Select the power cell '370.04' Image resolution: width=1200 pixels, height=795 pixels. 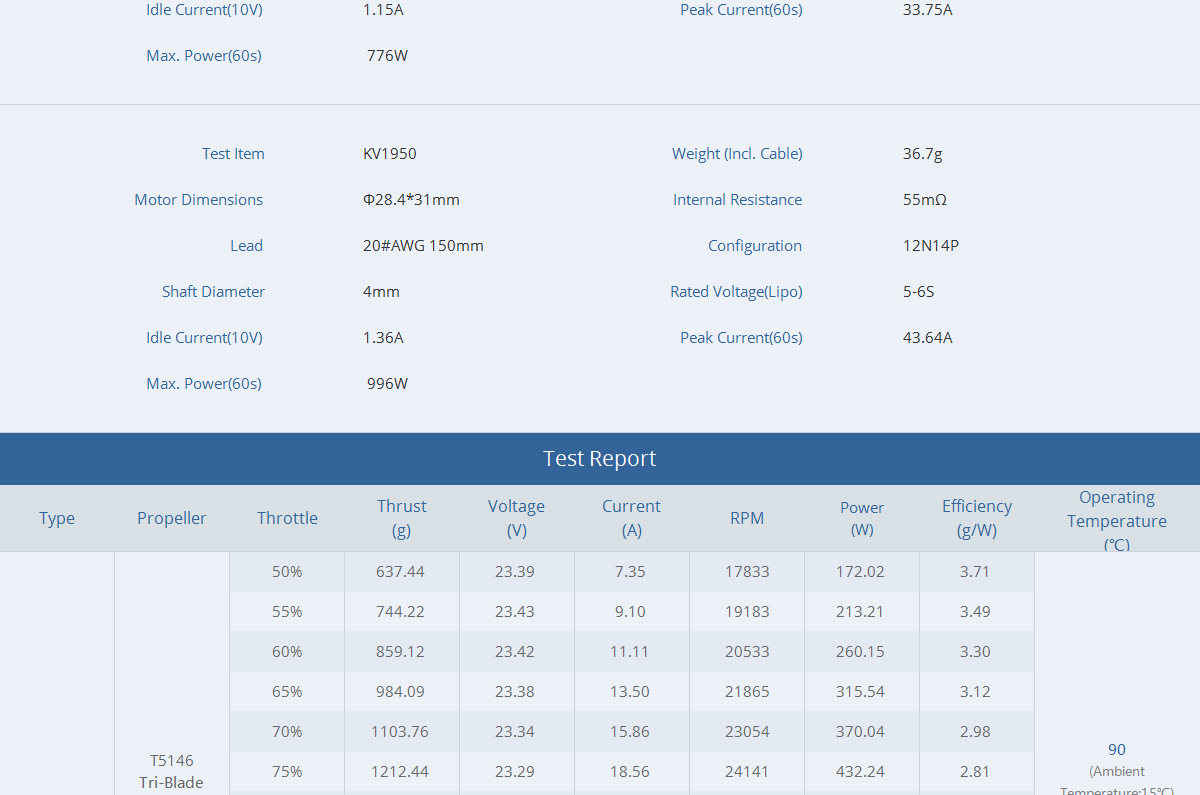point(862,732)
